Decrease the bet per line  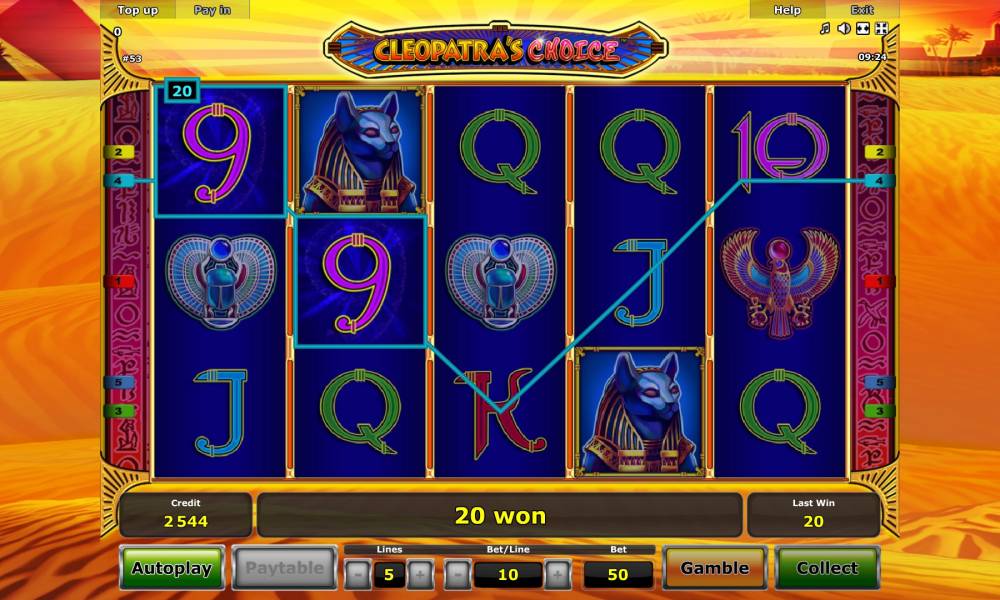click(457, 574)
